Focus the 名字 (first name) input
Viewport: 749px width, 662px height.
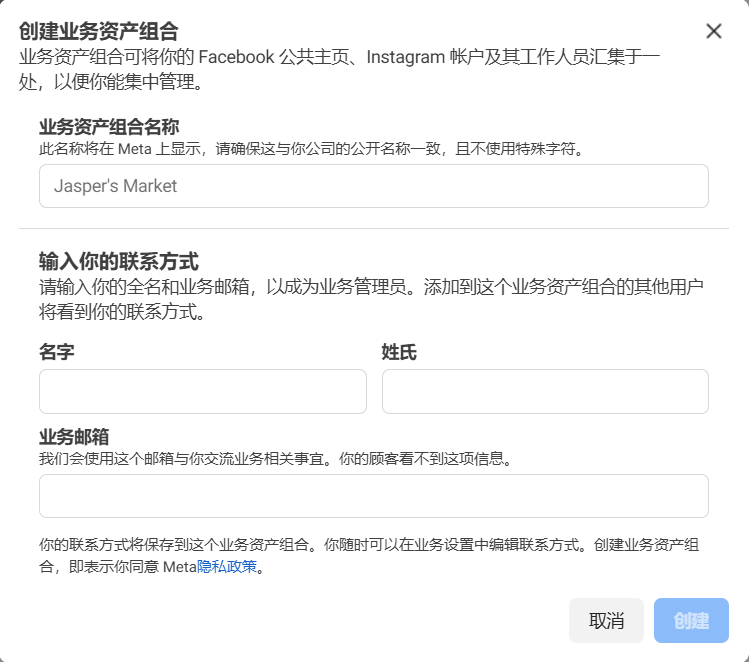tap(202, 391)
